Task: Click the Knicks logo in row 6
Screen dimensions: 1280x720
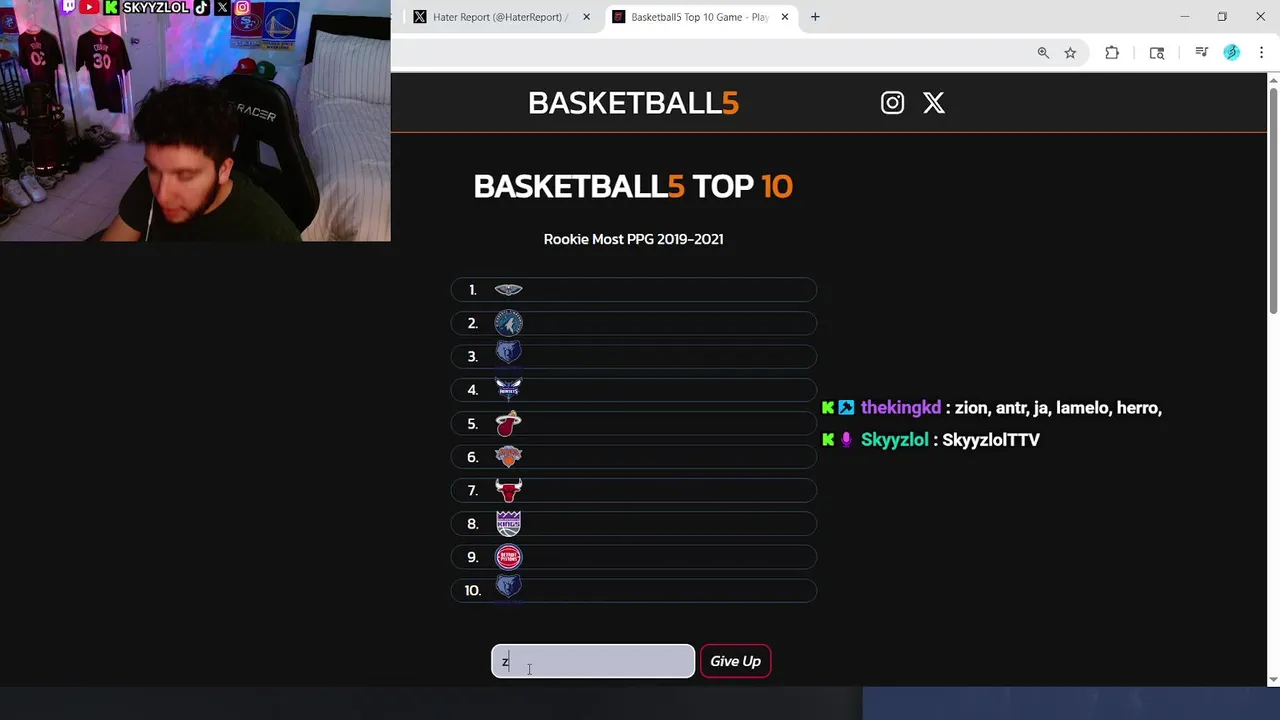Action: [508, 457]
